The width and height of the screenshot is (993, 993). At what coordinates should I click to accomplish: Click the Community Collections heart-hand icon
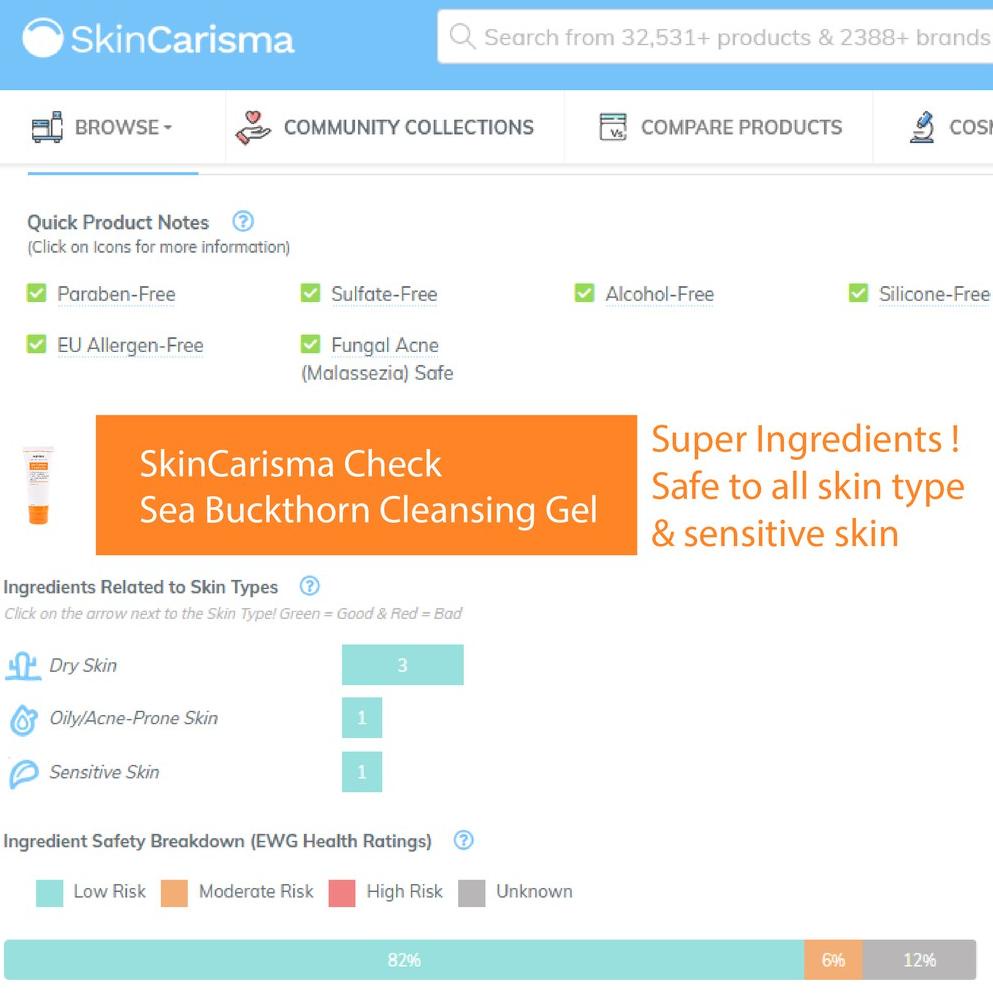[253, 128]
